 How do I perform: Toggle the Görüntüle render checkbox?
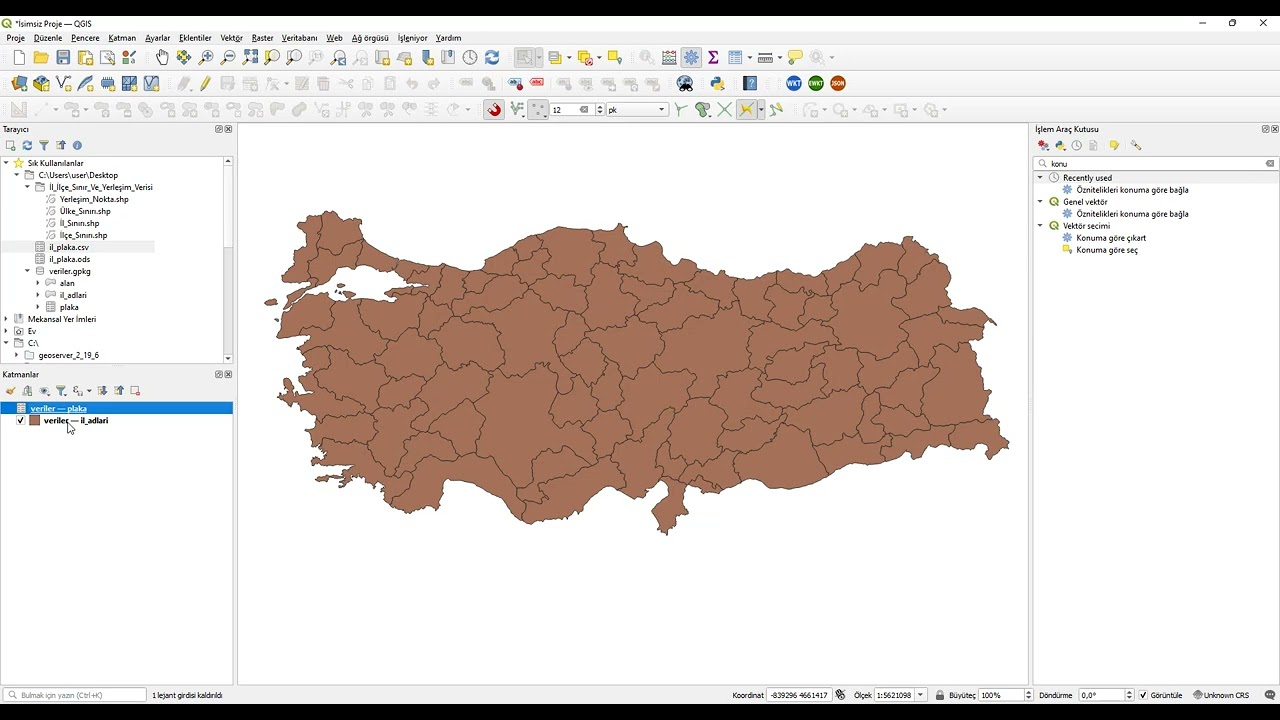tap(1144, 695)
